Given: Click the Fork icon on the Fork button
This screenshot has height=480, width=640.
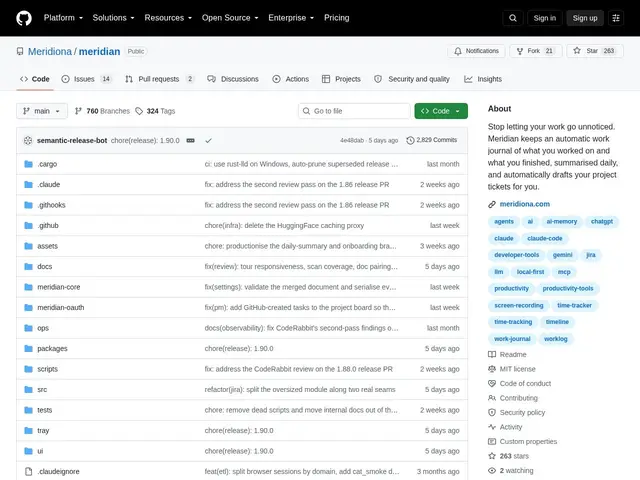Looking at the screenshot, I should [520, 51].
